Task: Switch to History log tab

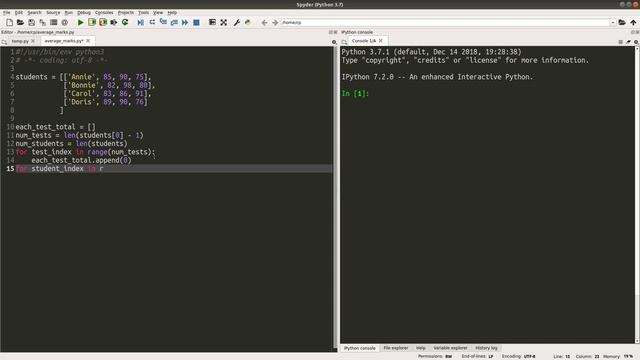Action: click(x=486, y=348)
